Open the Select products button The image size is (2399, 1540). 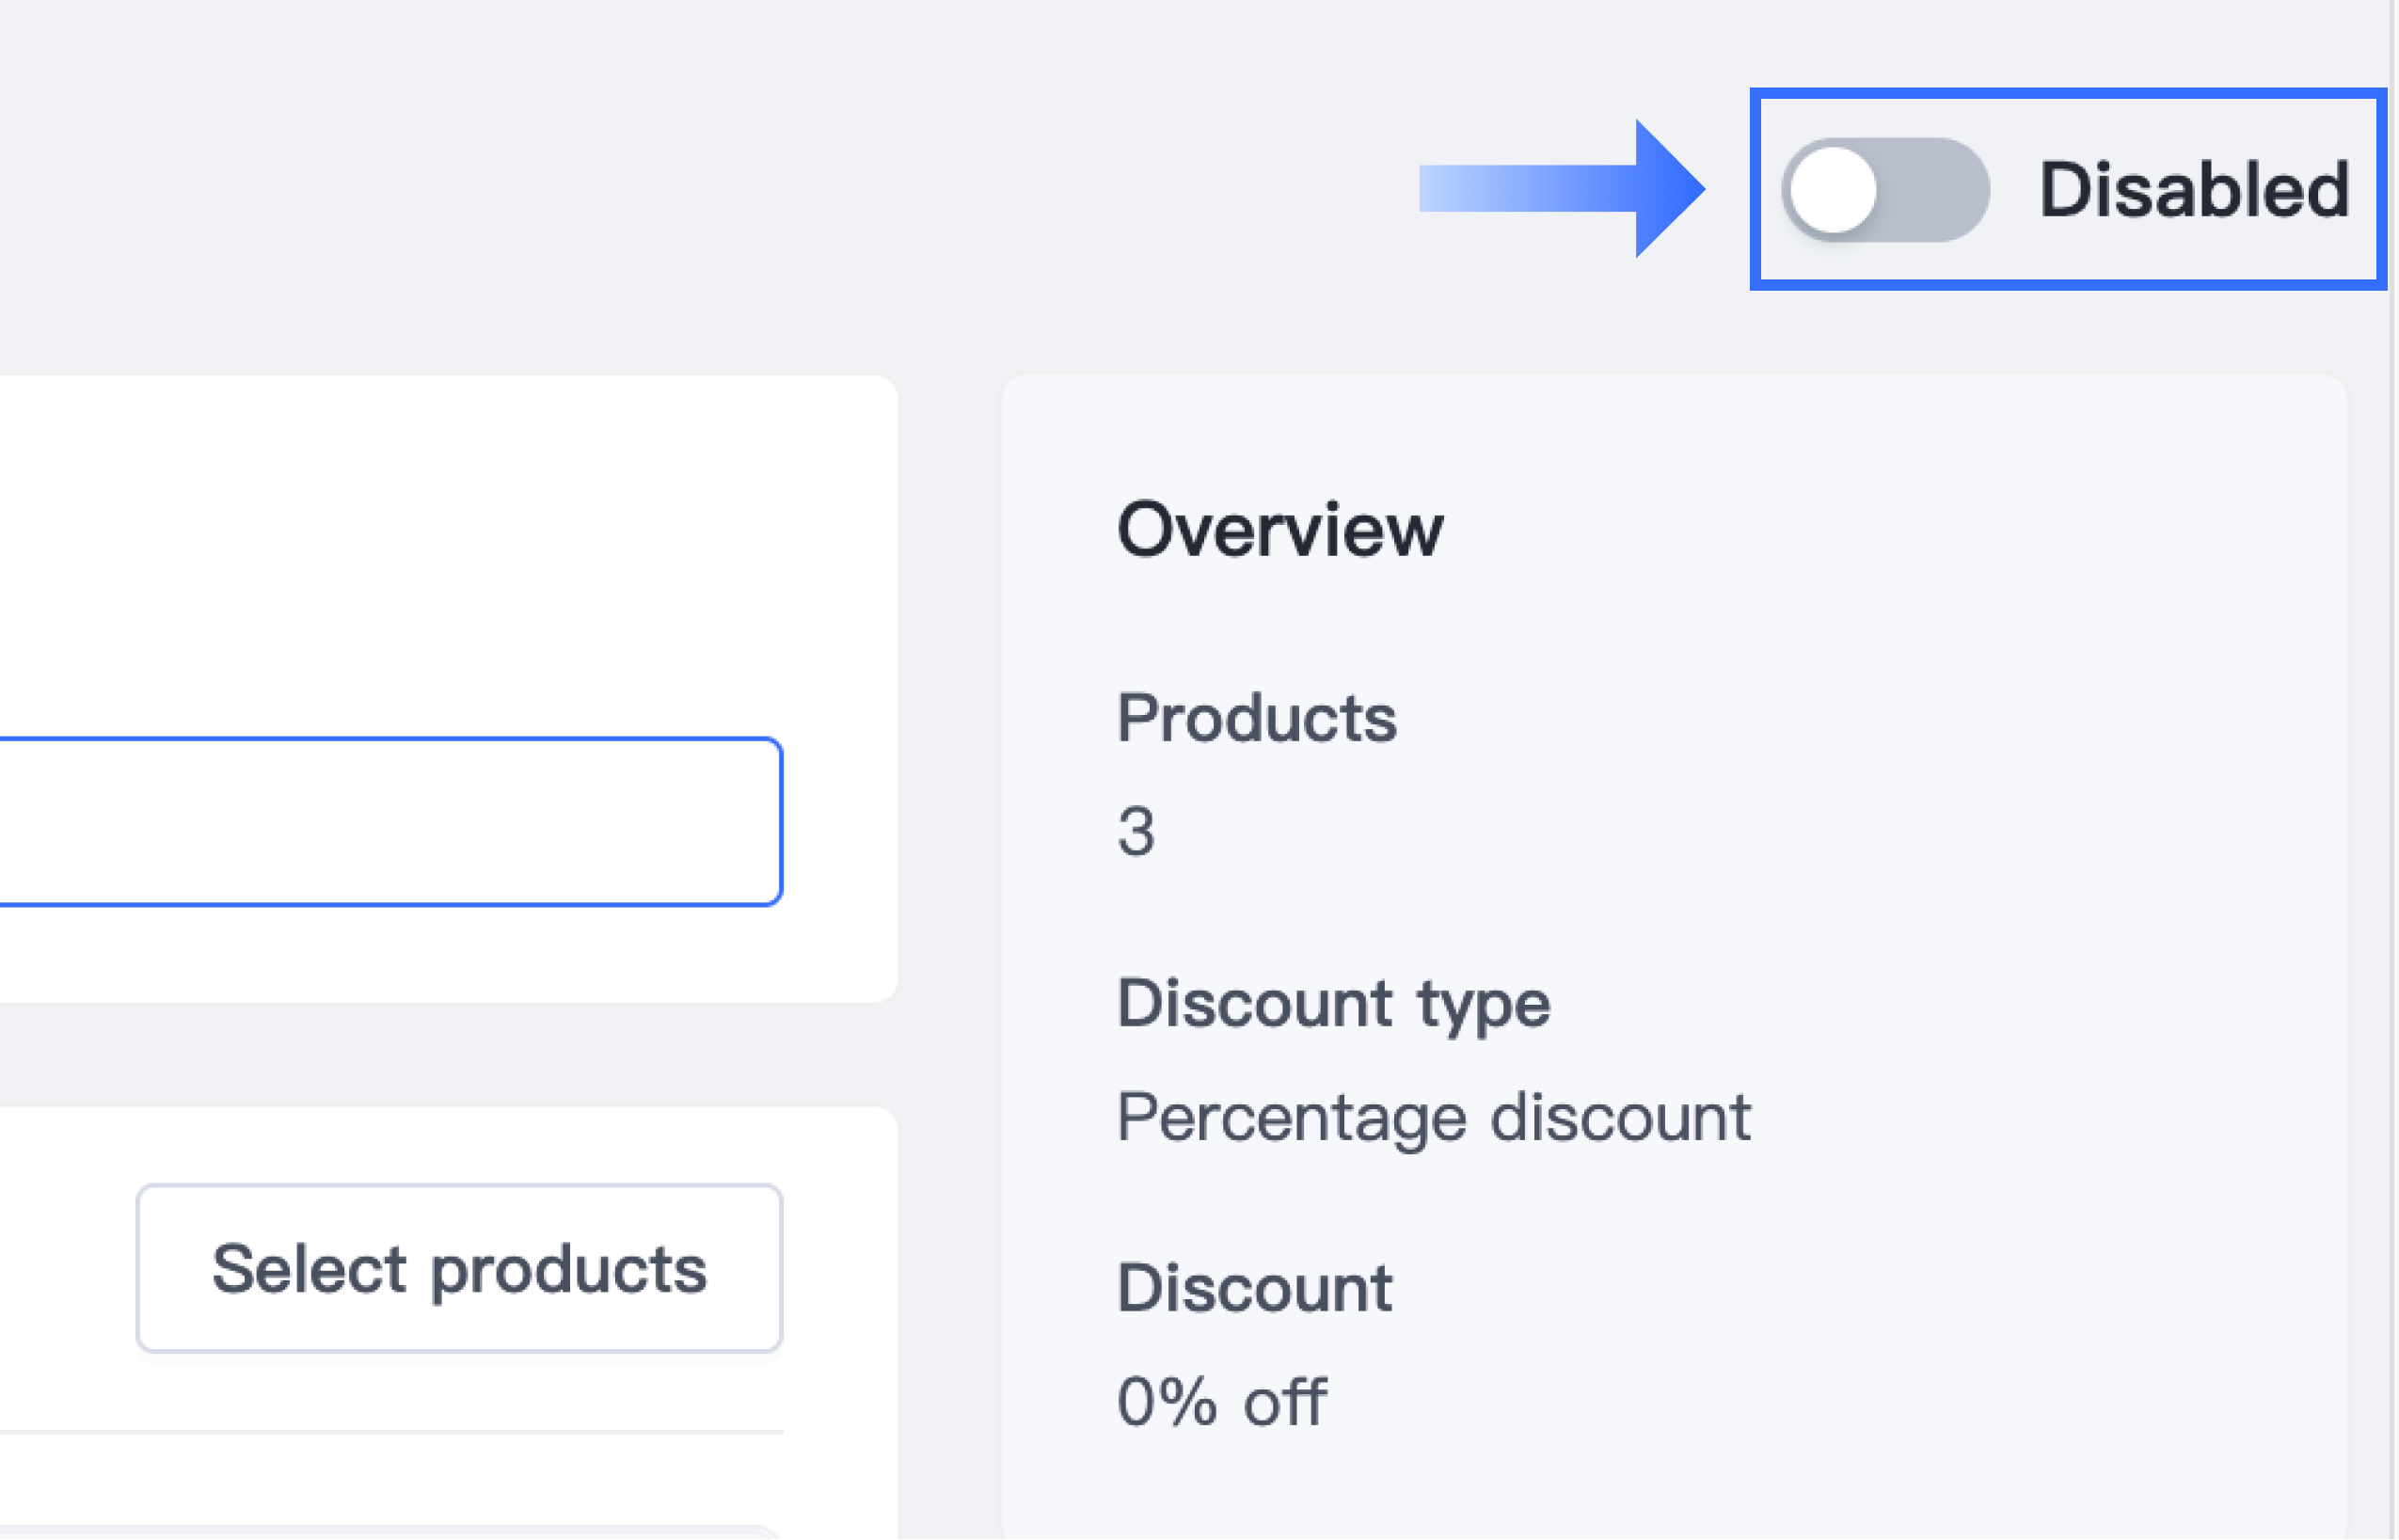tap(459, 1268)
